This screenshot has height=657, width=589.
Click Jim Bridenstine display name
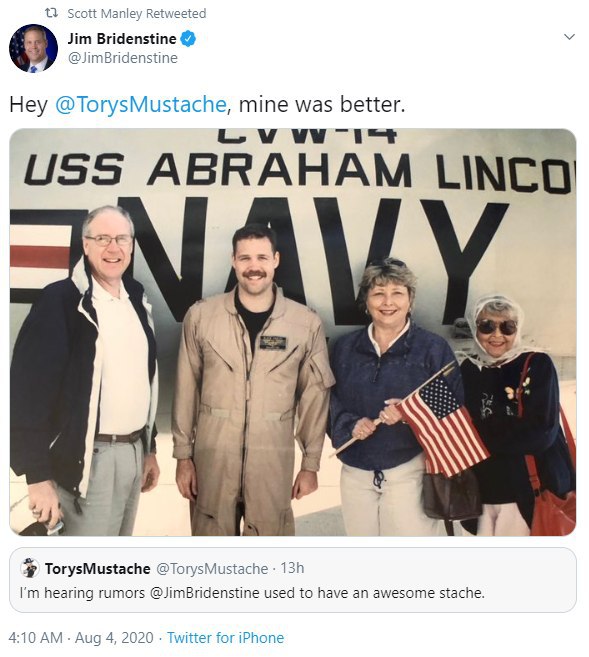tap(122, 39)
